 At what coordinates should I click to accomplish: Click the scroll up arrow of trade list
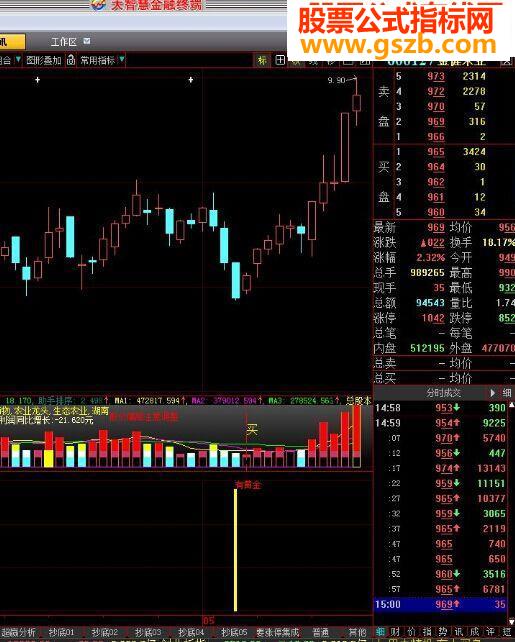(x=511, y=405)
